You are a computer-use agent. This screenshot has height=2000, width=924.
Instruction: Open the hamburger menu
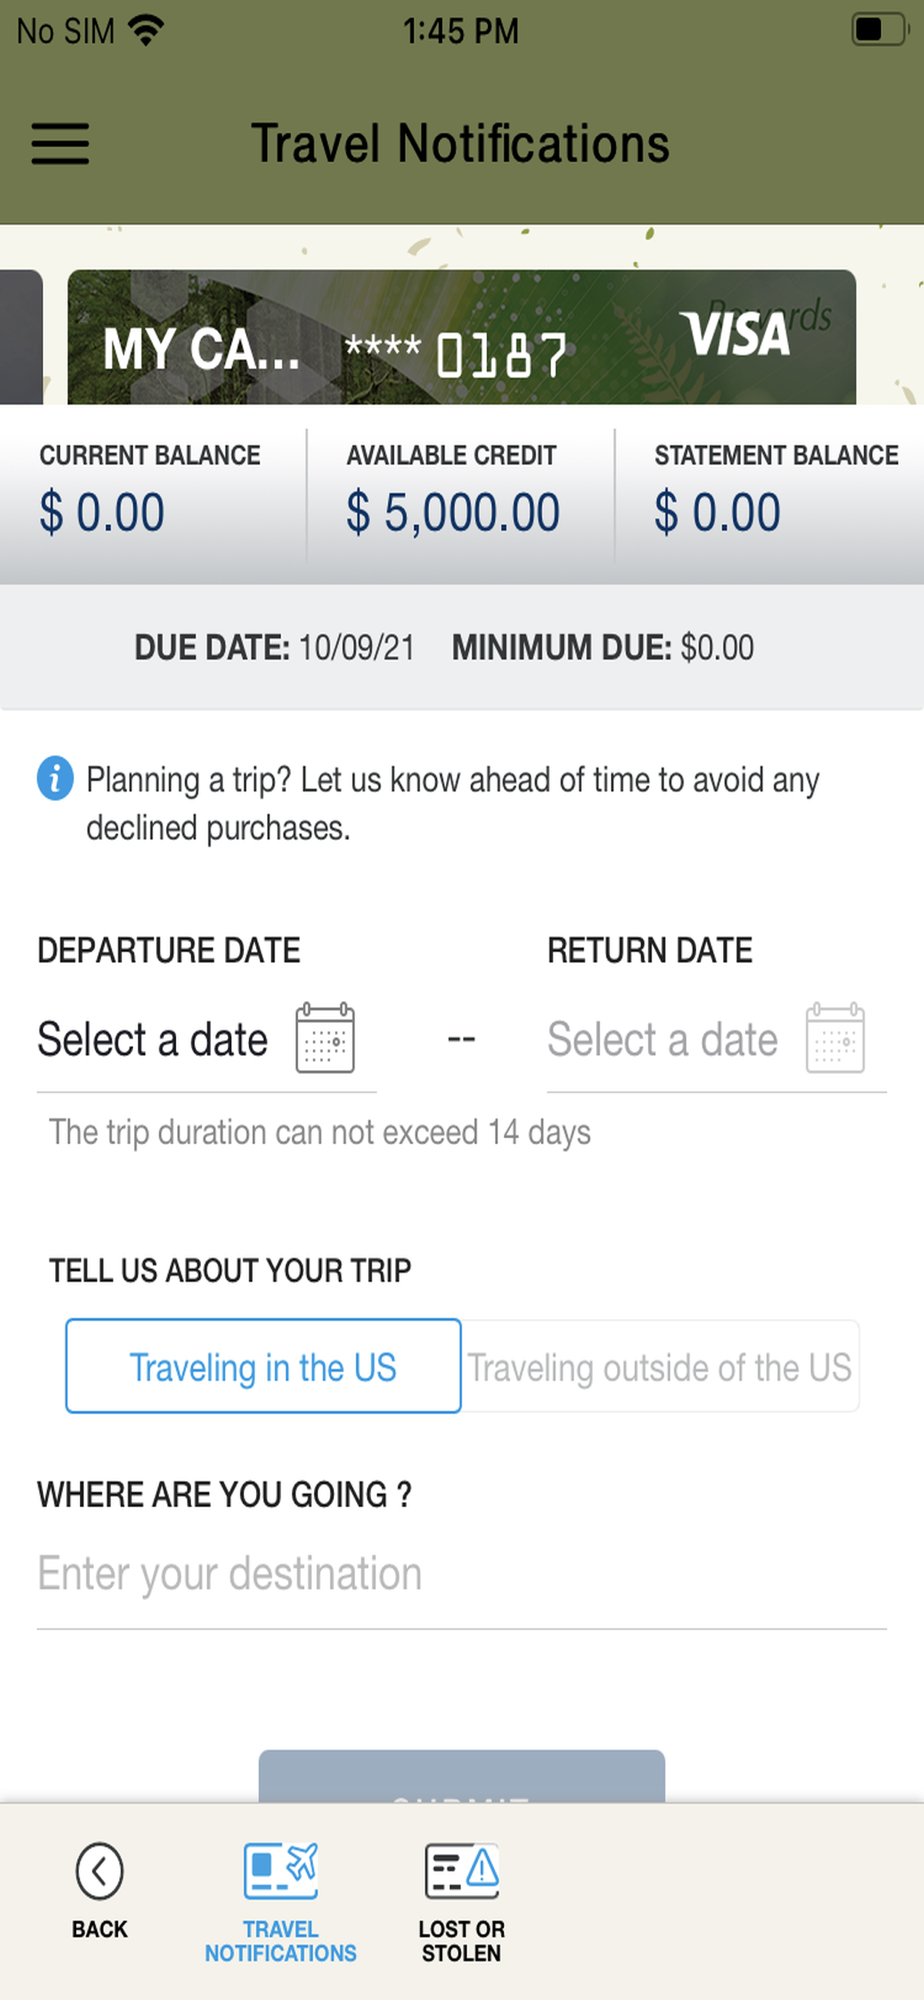point(60,143)
